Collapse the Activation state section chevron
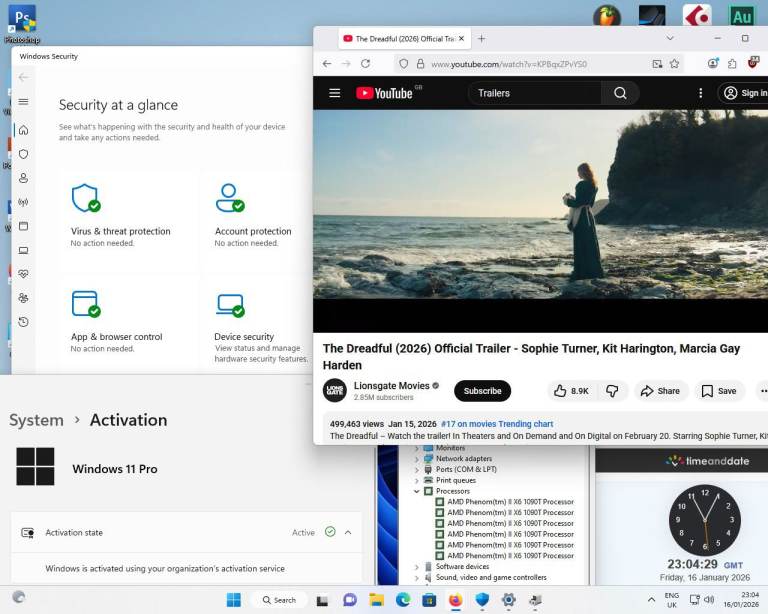This screenshot has width=768, height=614. tap(348, 533)
